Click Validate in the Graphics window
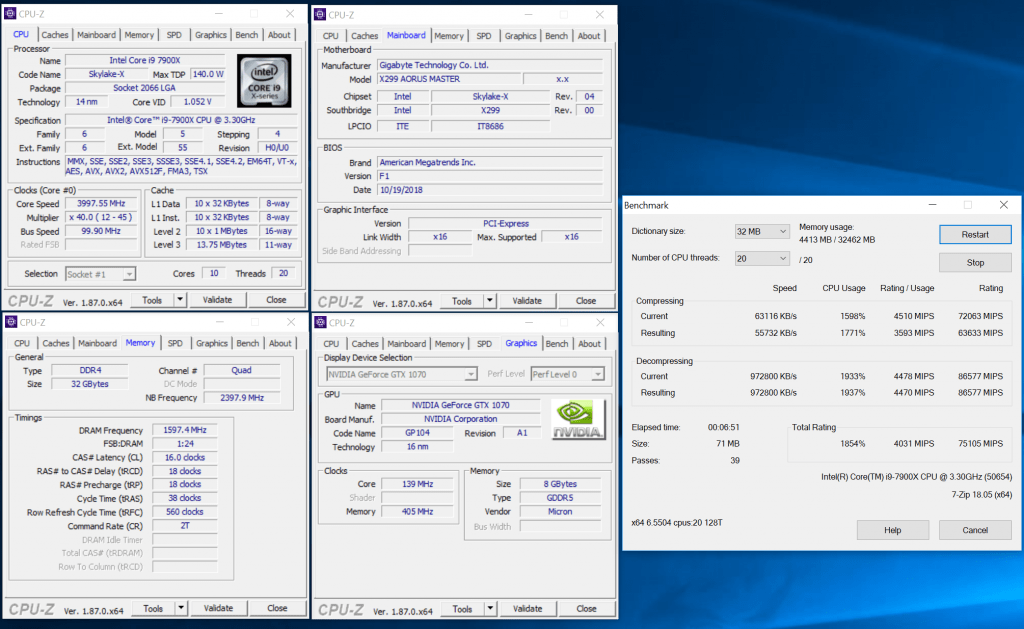Image resolution: width=1024 pixels, height=629 pixels. pos(526,608)
